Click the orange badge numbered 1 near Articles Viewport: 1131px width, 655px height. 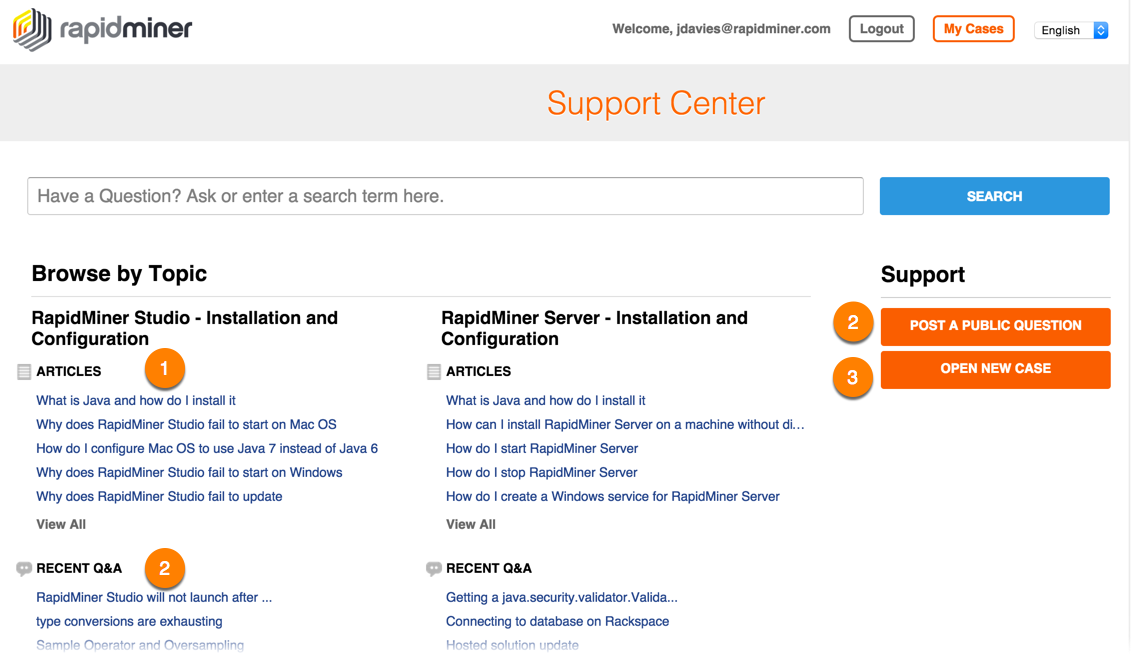(164, 368)
